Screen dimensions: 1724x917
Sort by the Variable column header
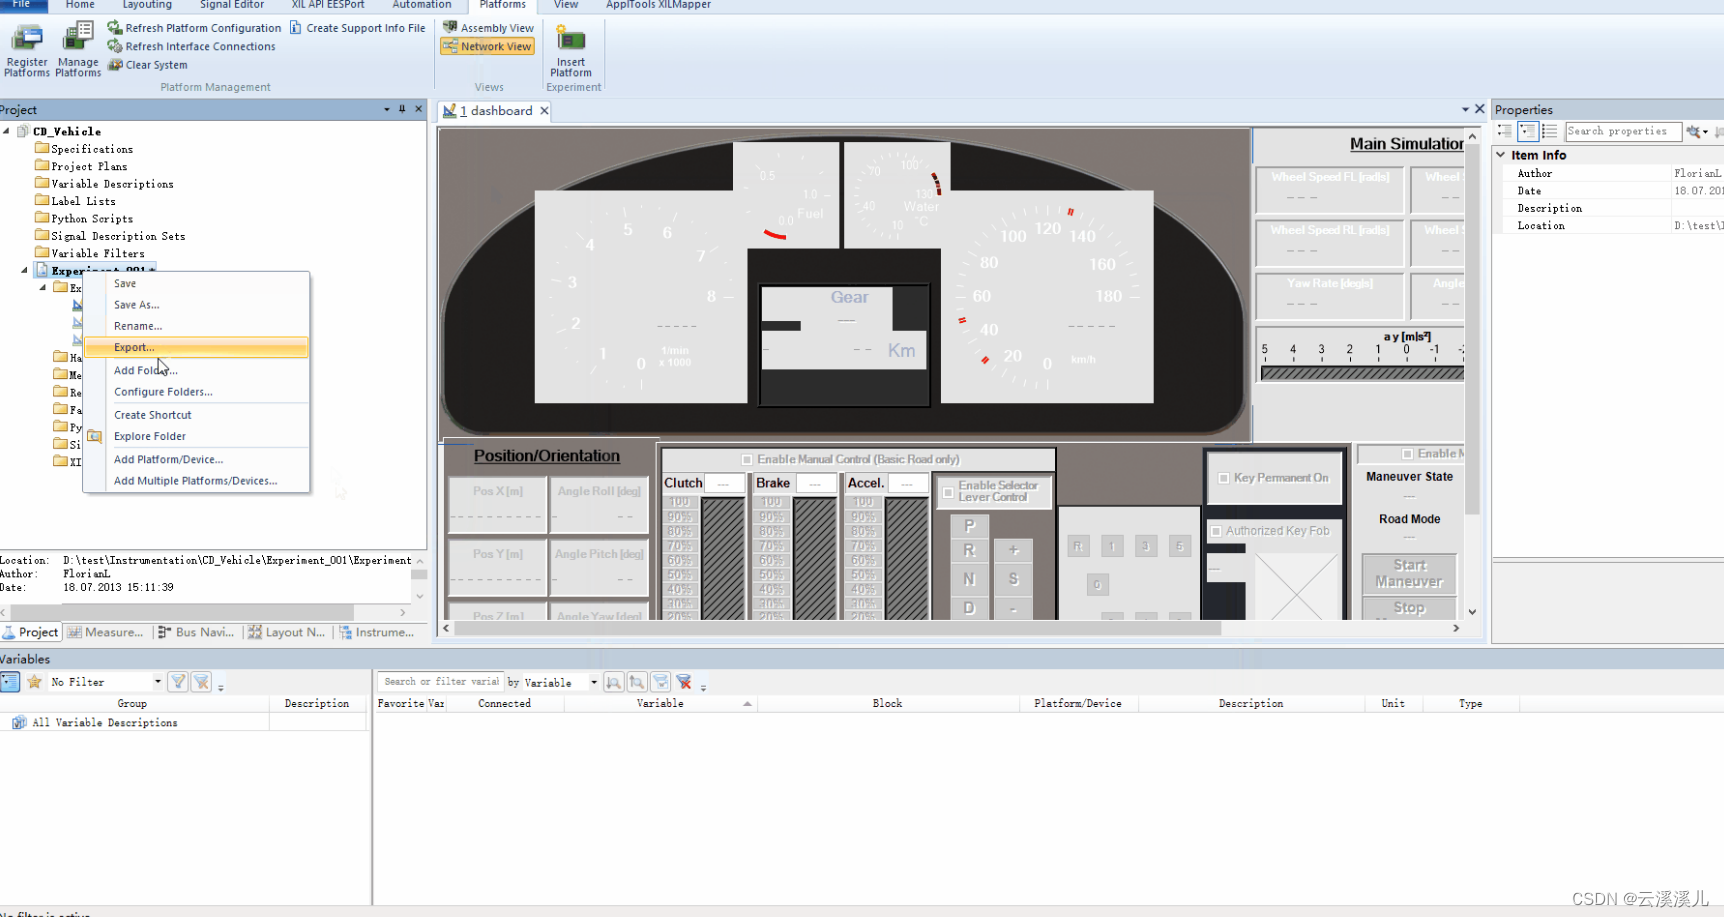pos(660,704)
